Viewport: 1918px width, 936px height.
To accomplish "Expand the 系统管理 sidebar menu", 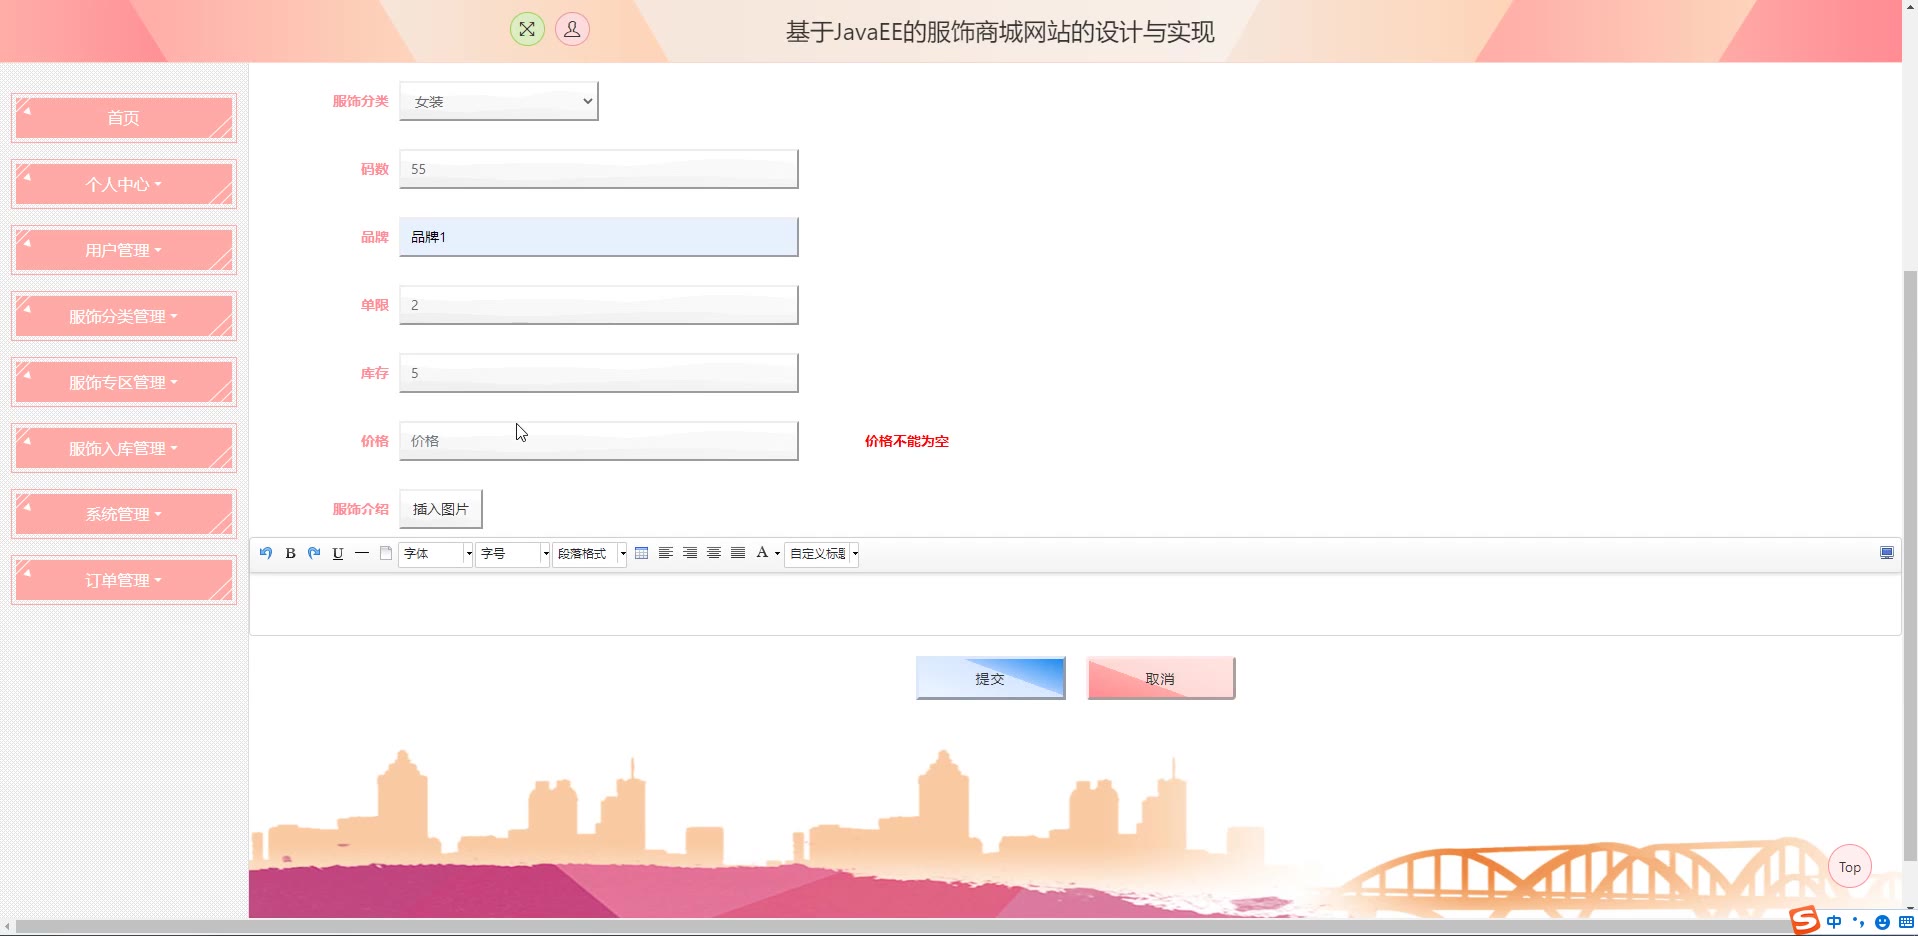I will click(x=124, y=514).
